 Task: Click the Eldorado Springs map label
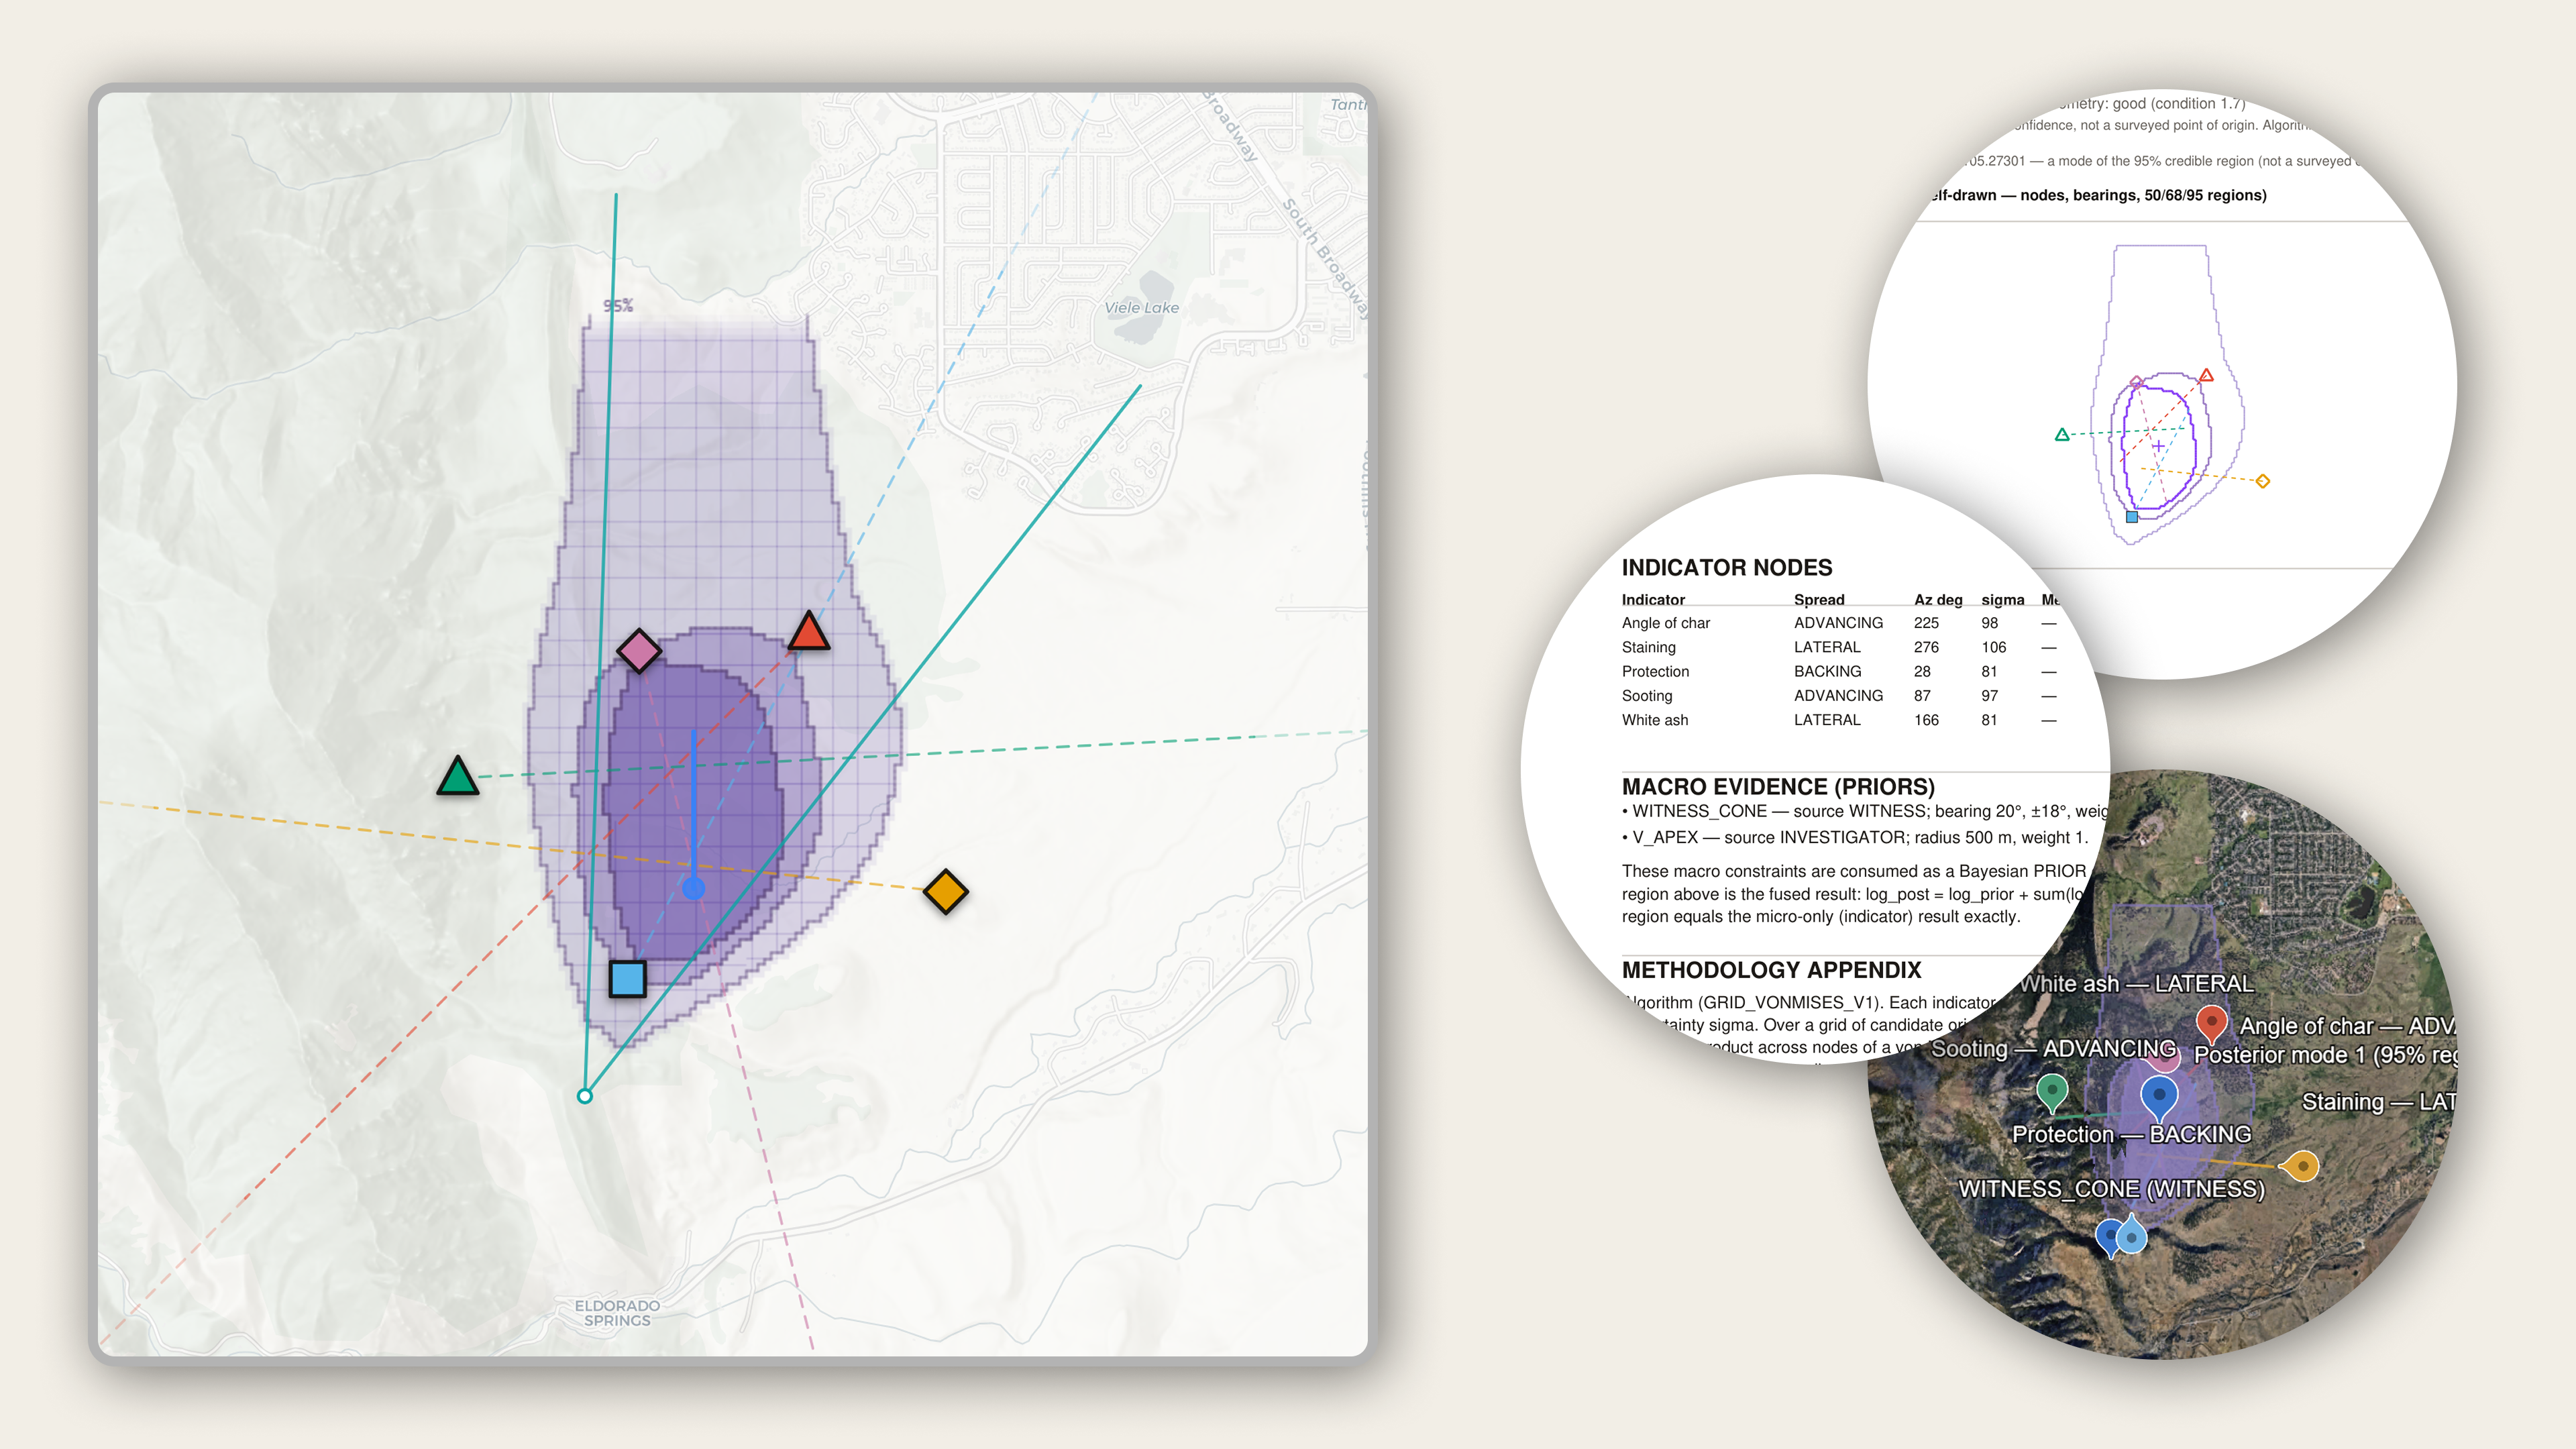click(617, 1313)
